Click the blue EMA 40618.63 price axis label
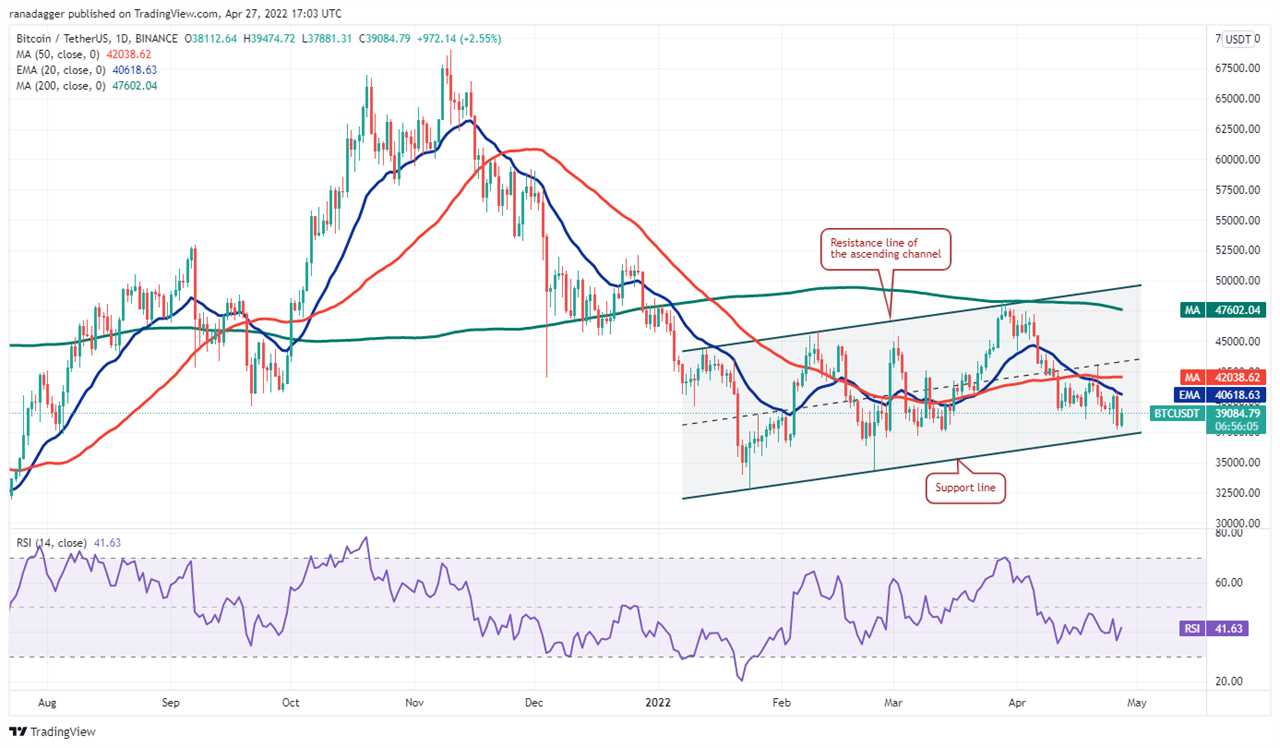Image resolution: width=1280 pixels, height=748 pixels. coord(1220,395)
